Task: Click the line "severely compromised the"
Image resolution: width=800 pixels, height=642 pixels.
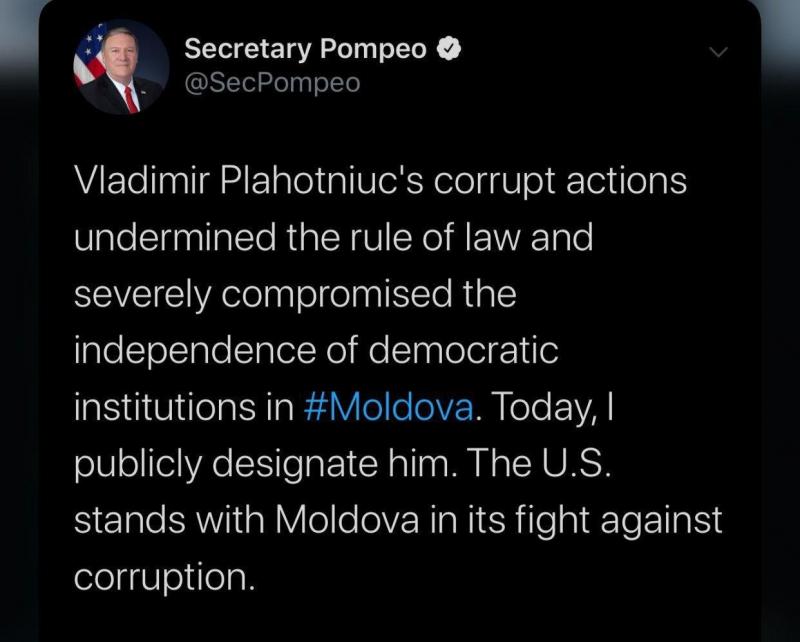Action: click(295, 295)
